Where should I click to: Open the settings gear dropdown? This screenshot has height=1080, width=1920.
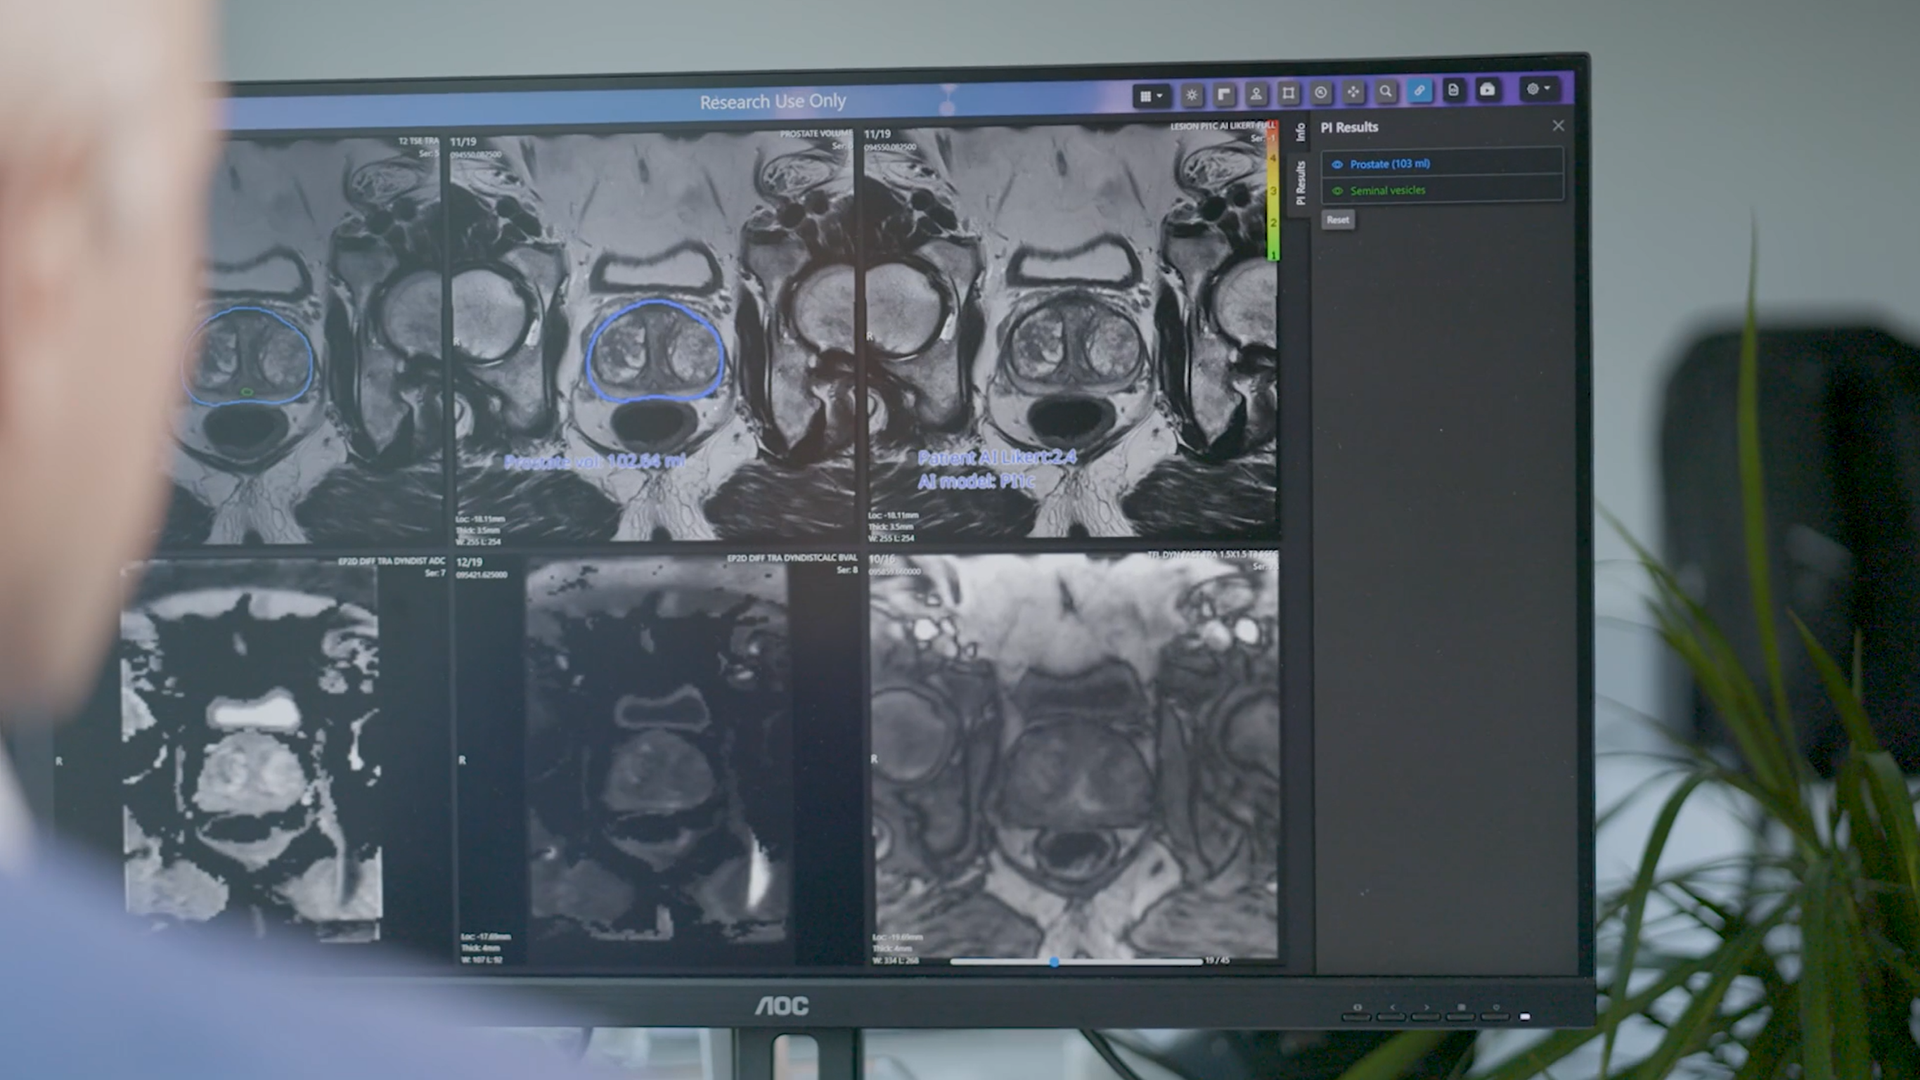(1537, 89)
